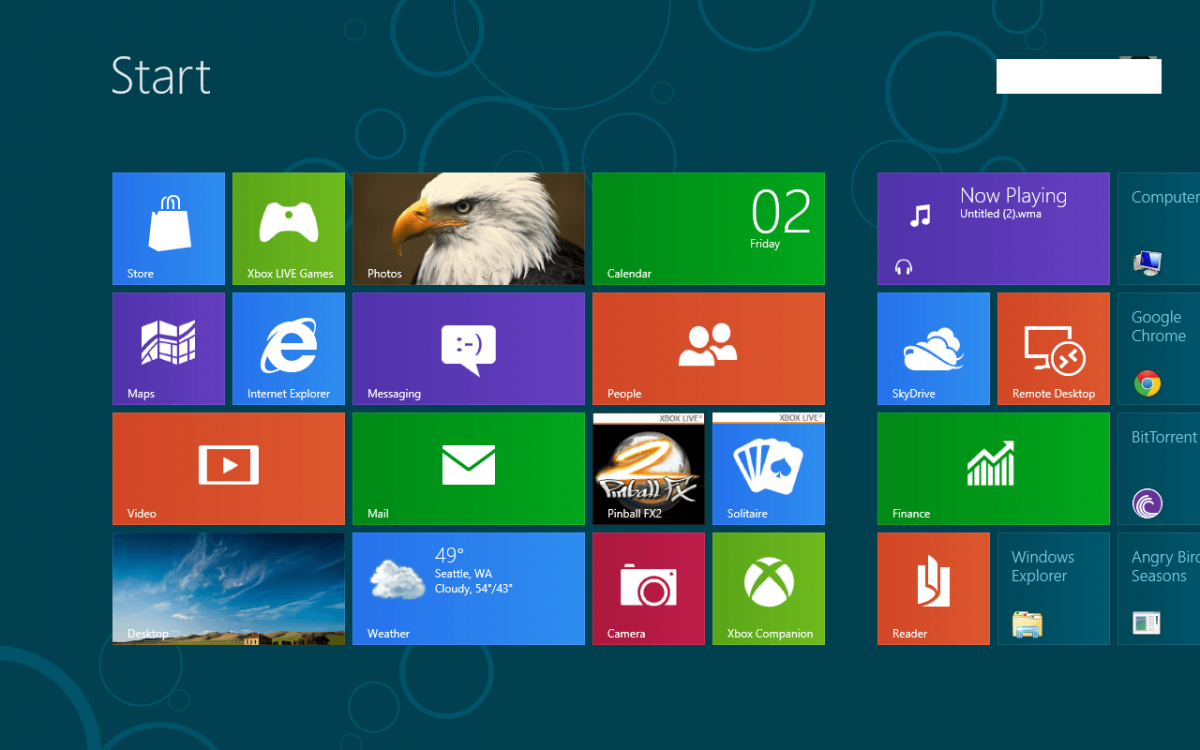Open the Photos tile with the eagle
Image resolution: width=1200 pixels, height=750 pixels.
(x=468, y=228)
